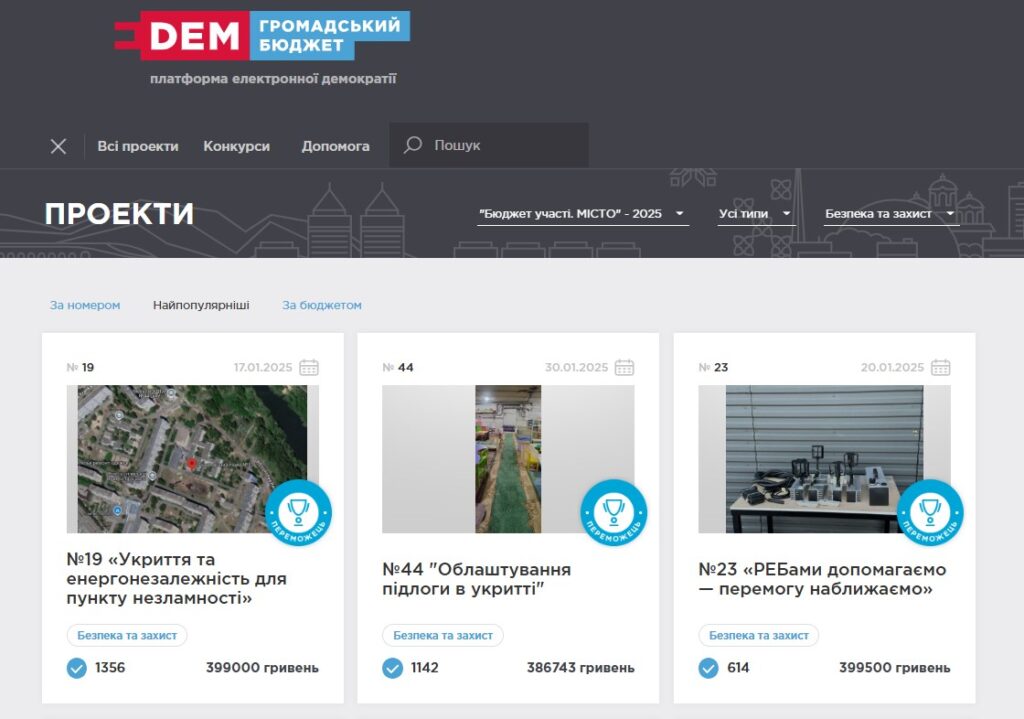Click winner trophy badge on project №23
Image resolution: width=1024 pixels, height=719 pixels.
[930, 513]
